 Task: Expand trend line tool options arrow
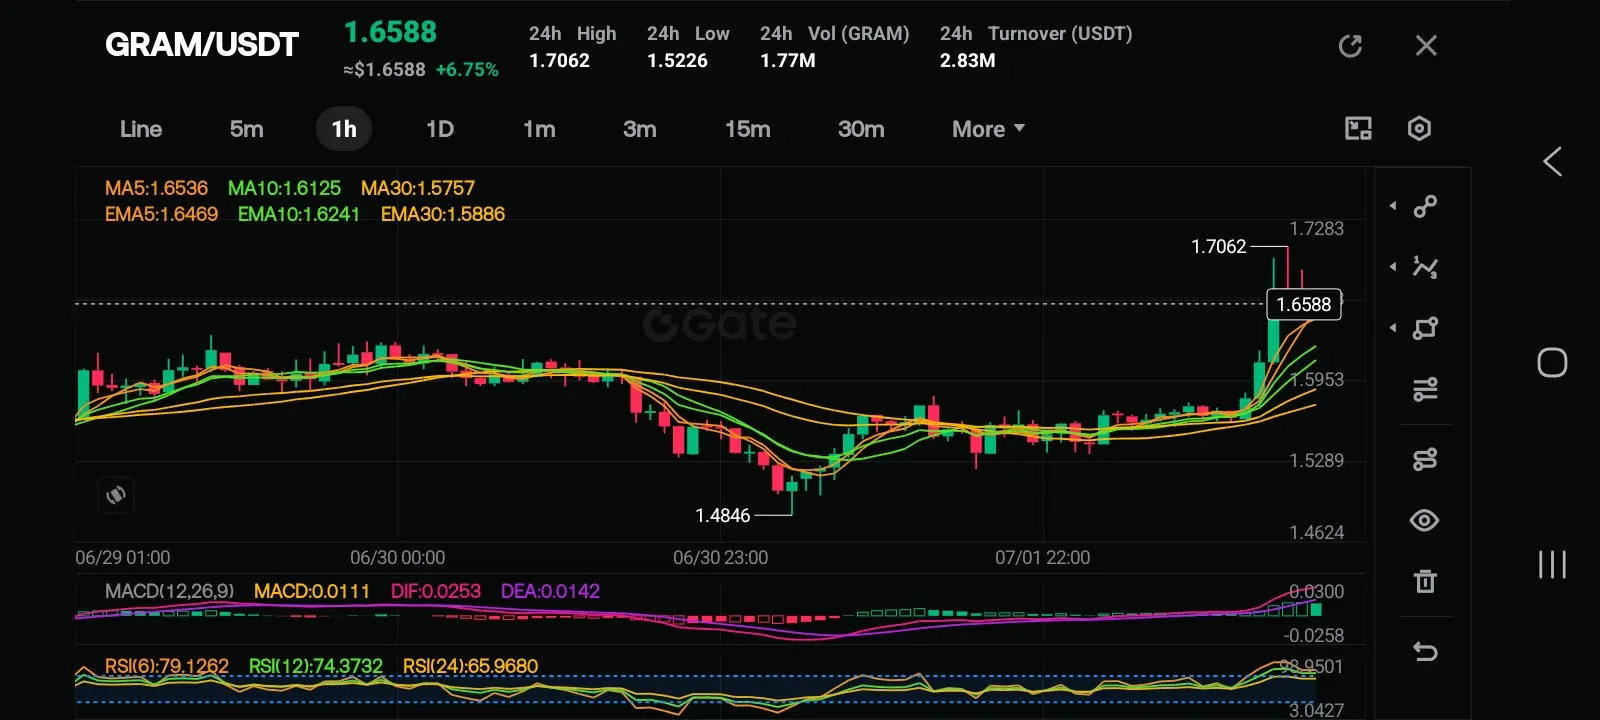click(1393, 206)
